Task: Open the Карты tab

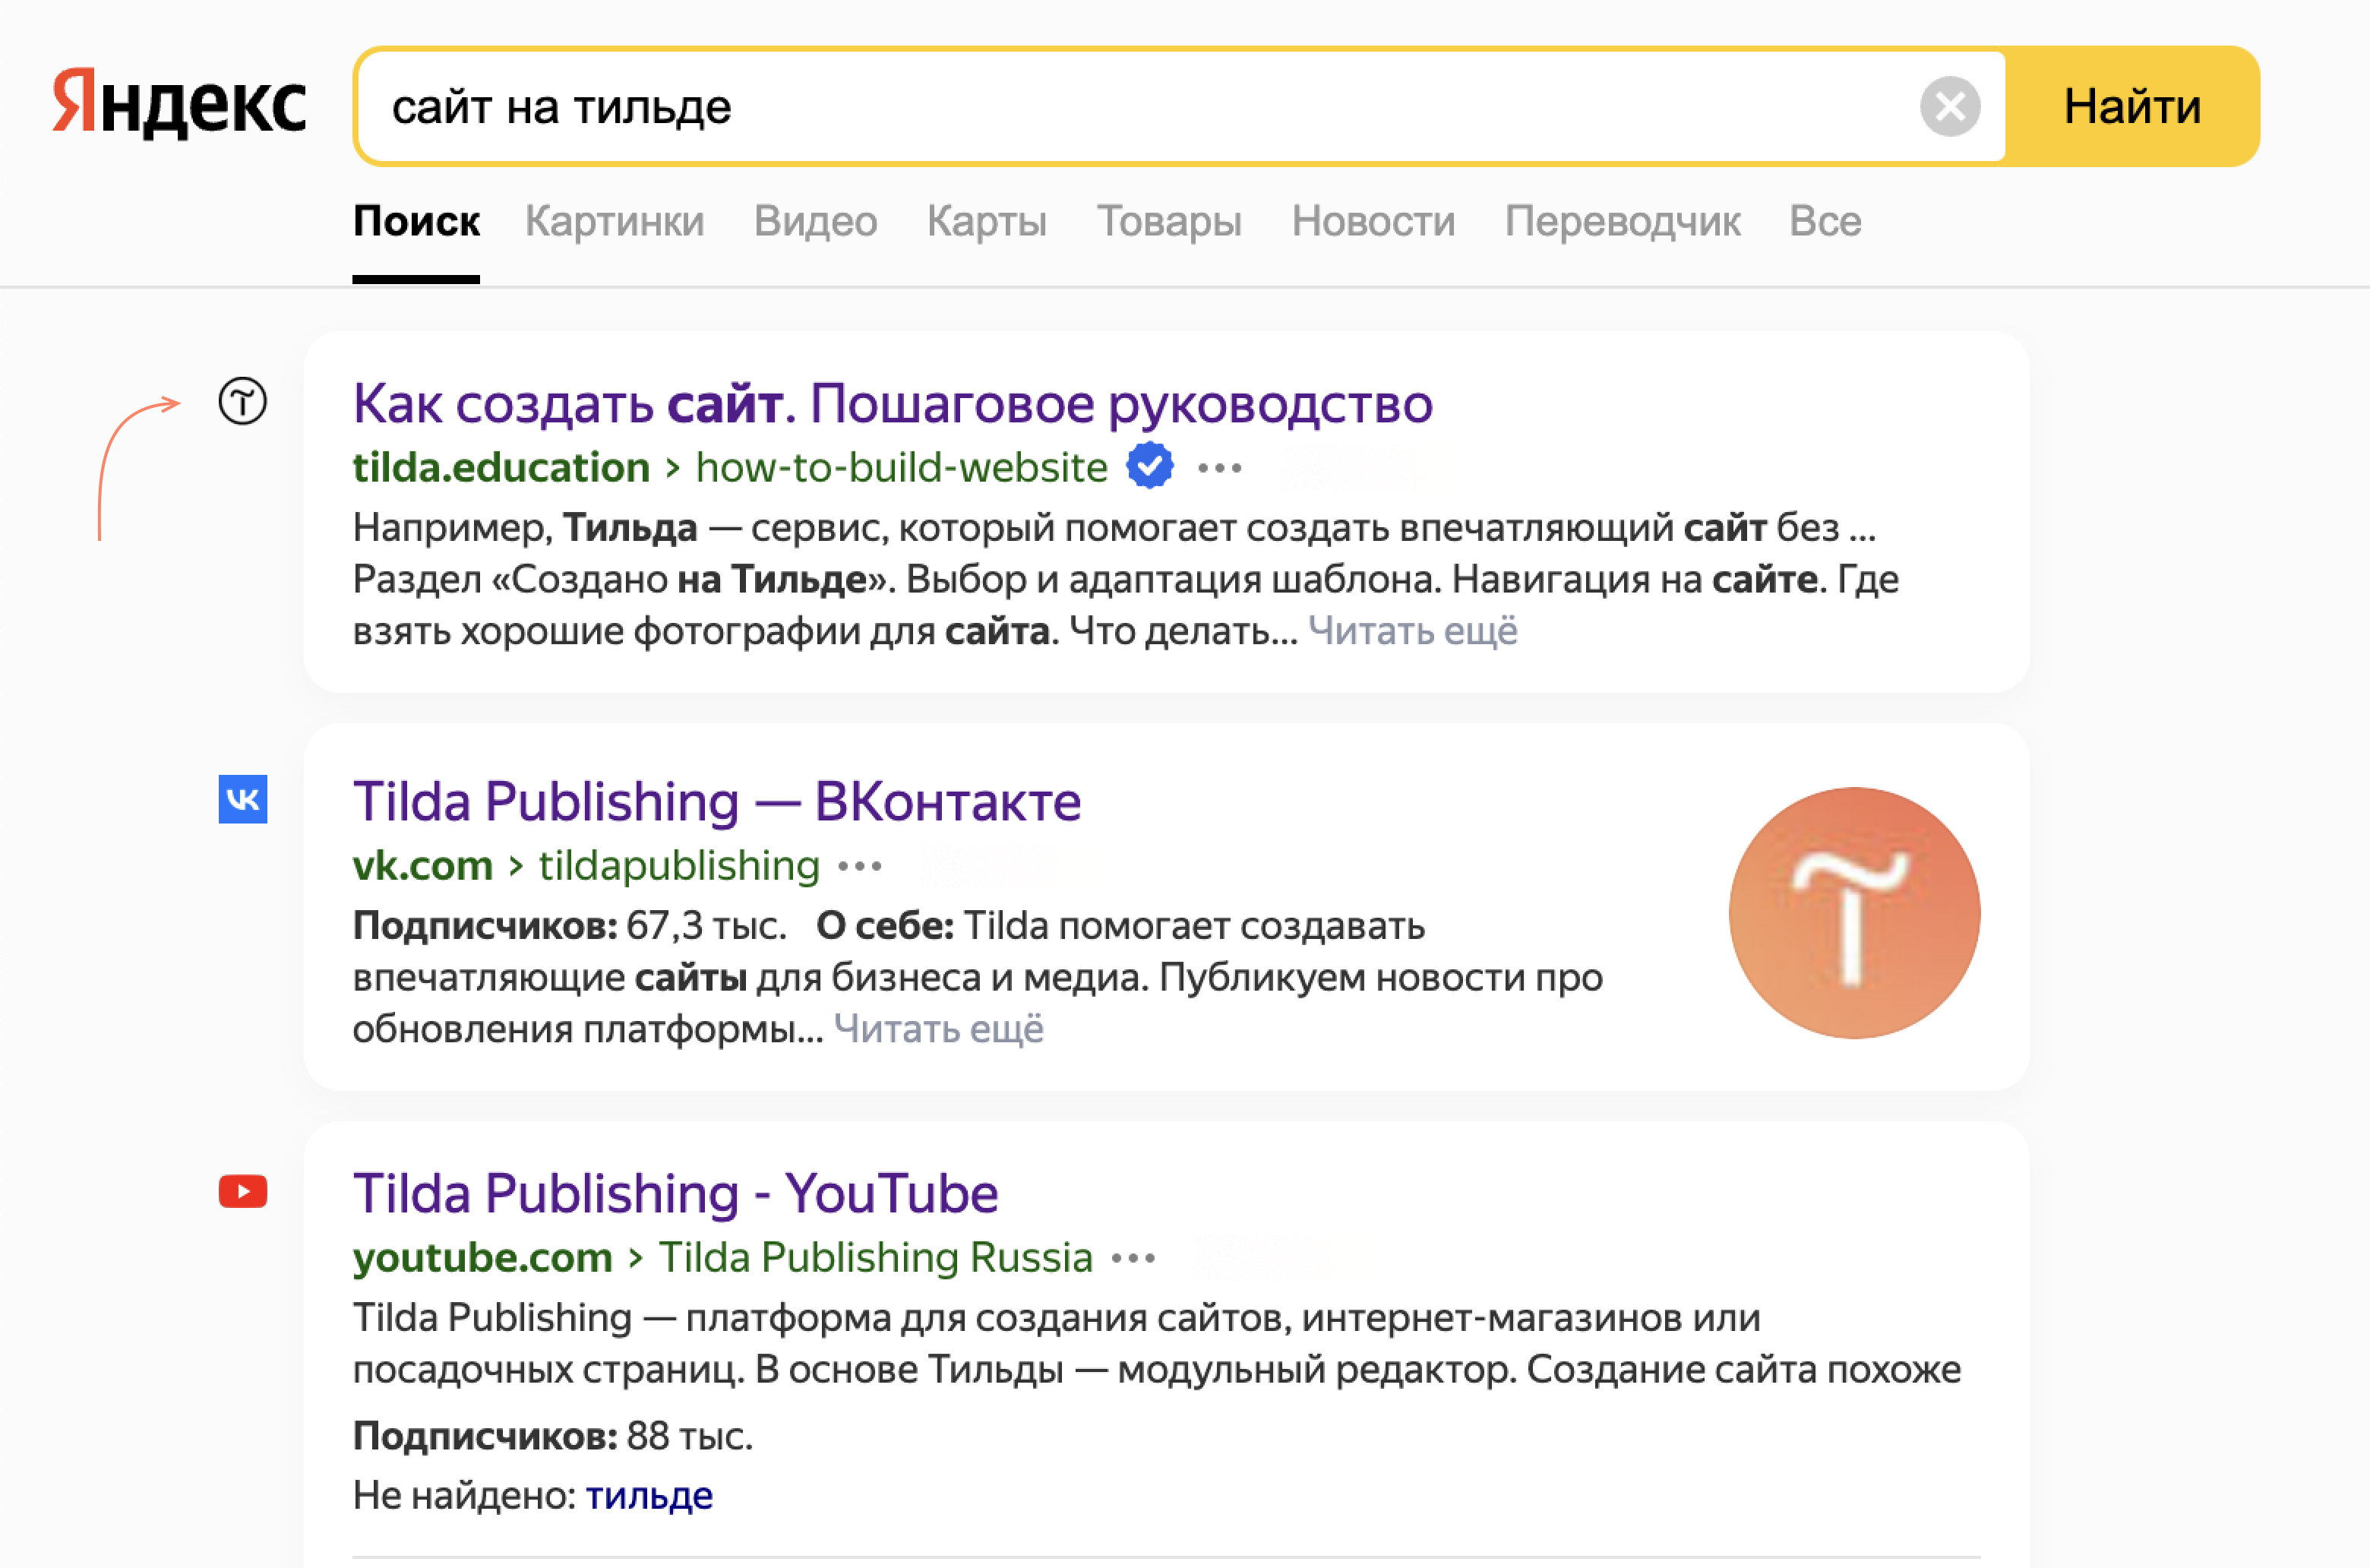Action: point(986,221)
